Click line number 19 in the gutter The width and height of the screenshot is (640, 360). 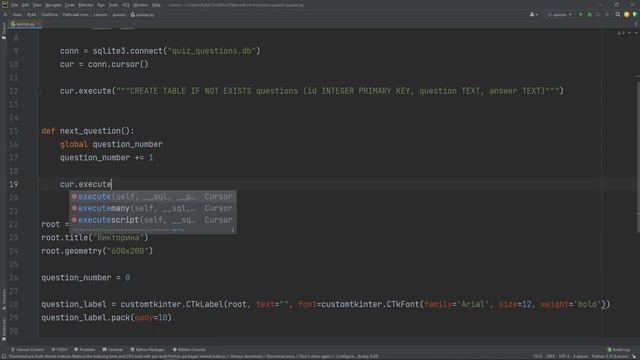(x=13, y=184)
